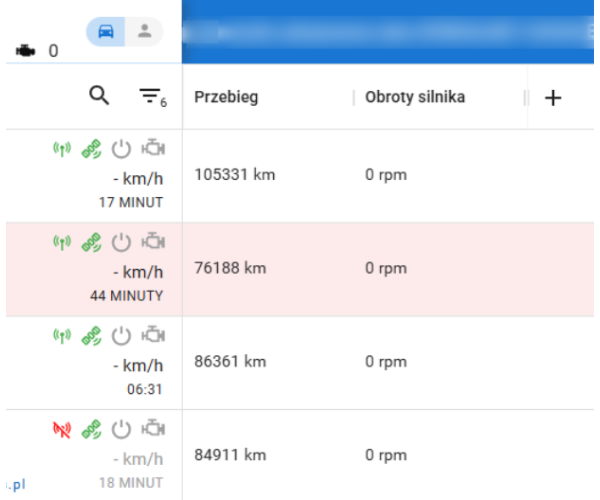Viewport: 600px width, 500px height.
Task: Click ignition power icon in 18 MINUT row
Action: pos(121,430)
